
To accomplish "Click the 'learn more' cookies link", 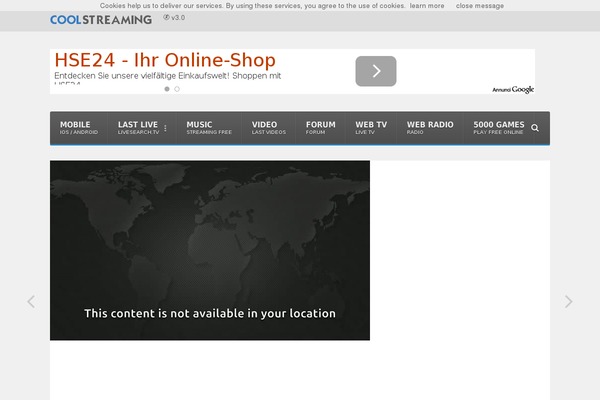I will (427, 6).
